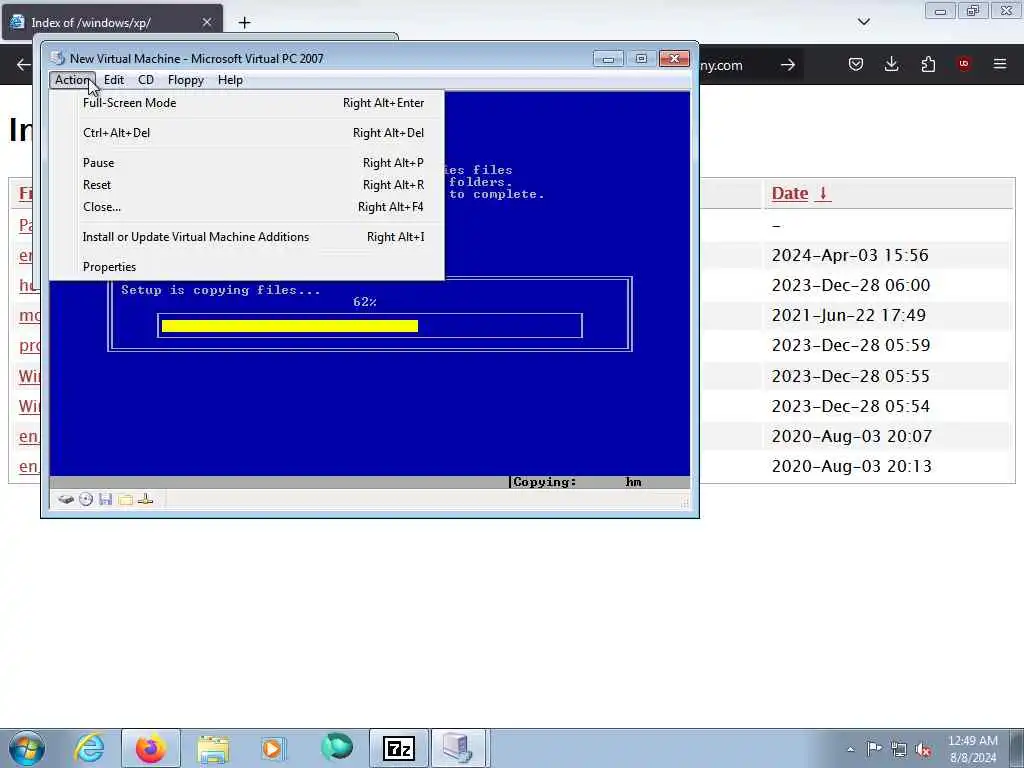Open the Windows Start menu
This screenshot has height=768, width=1024.
click(x=27, y=748)
